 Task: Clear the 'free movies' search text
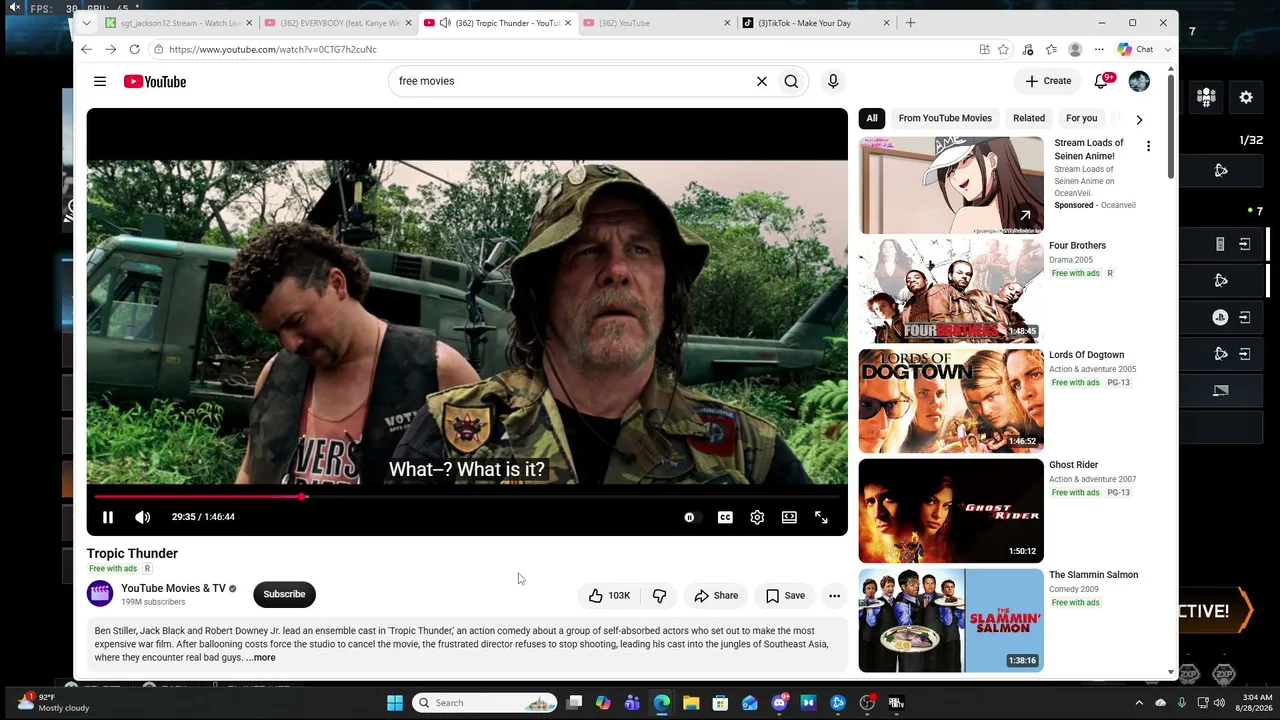tap(762, 81)
